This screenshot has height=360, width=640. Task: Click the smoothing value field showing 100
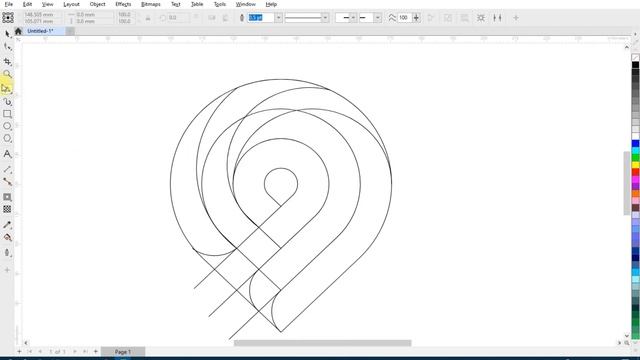pos(404,18)
